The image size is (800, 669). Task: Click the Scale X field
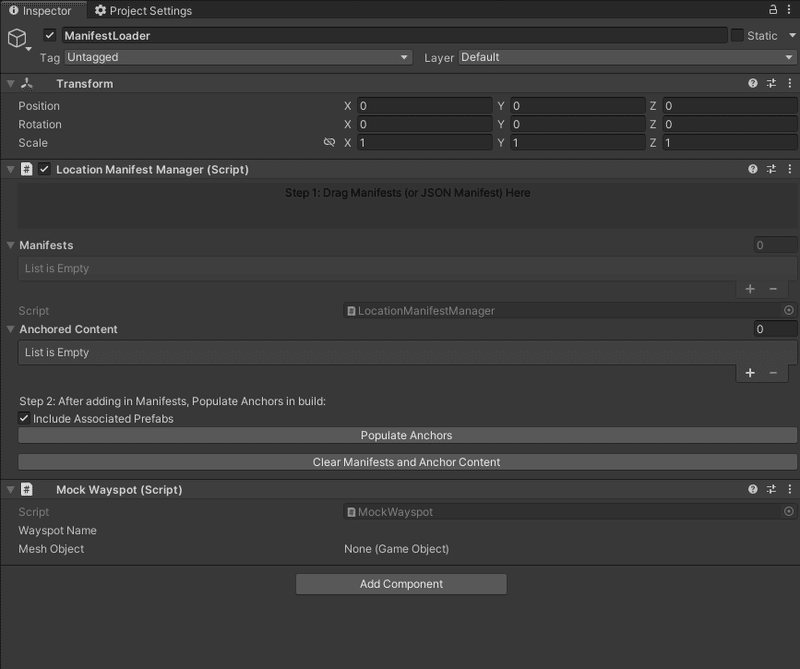424,142
